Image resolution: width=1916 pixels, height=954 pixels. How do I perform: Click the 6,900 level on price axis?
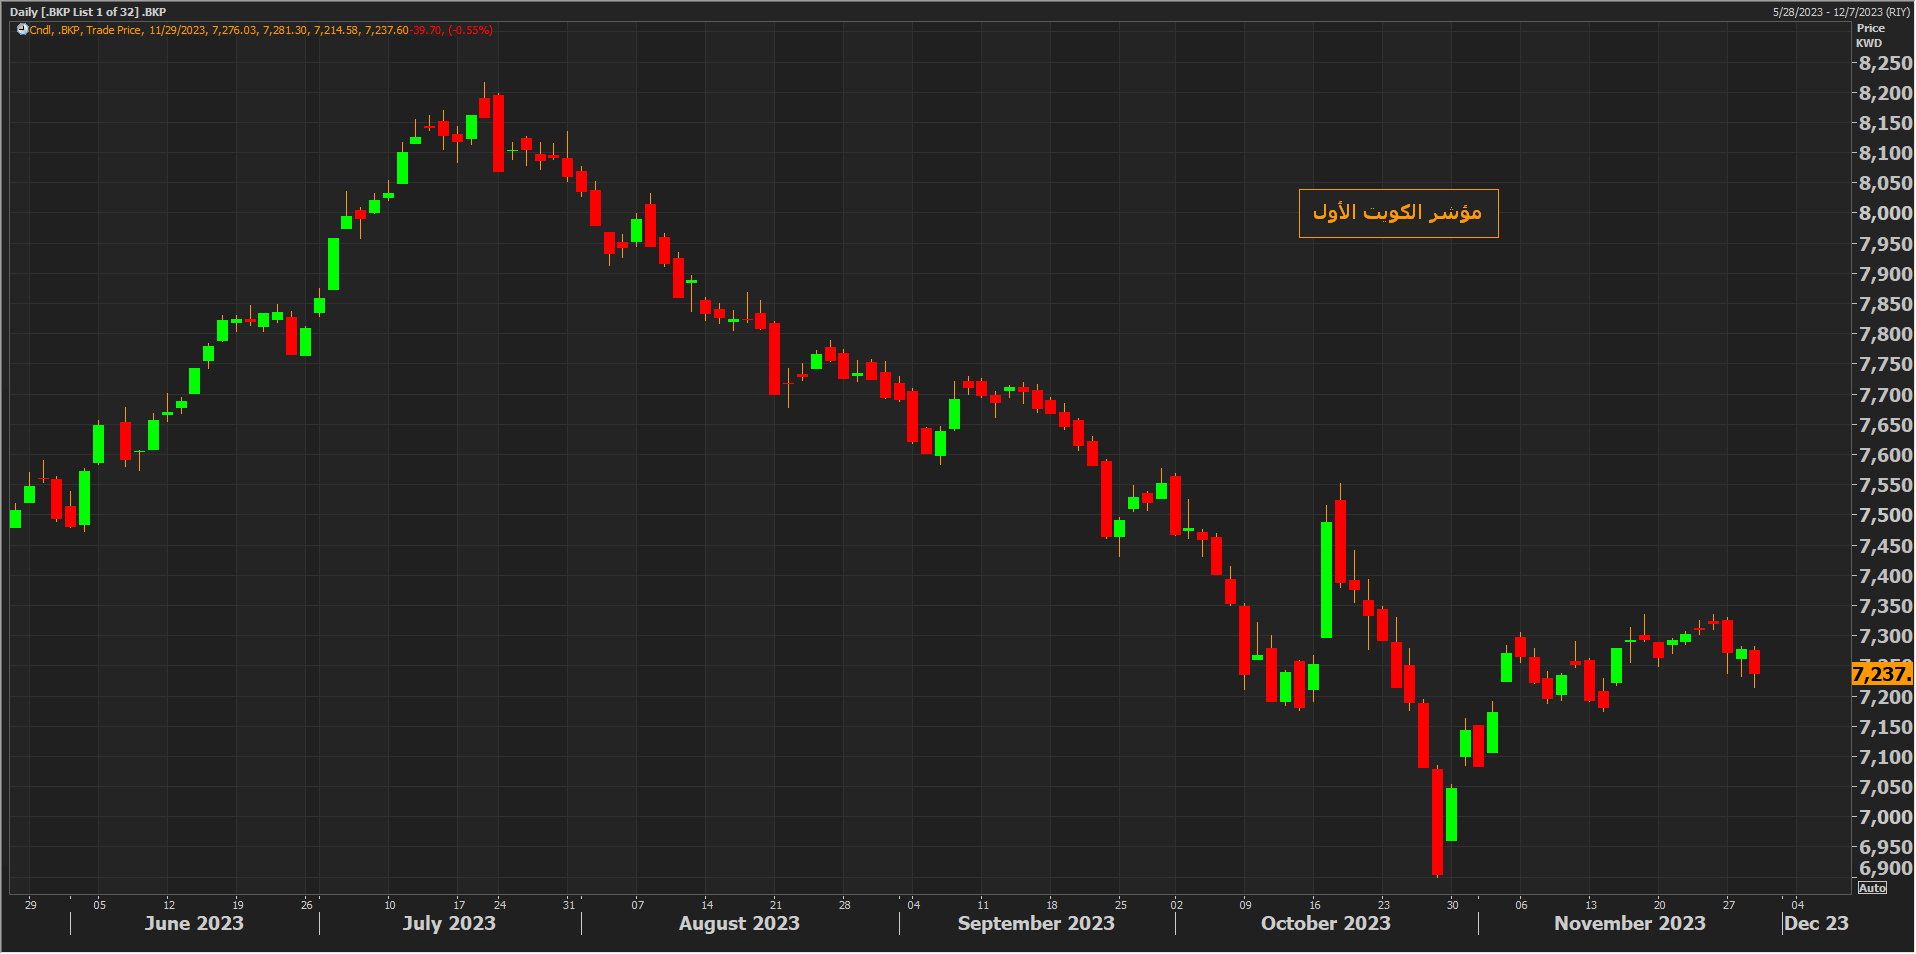pos(1884,868)
